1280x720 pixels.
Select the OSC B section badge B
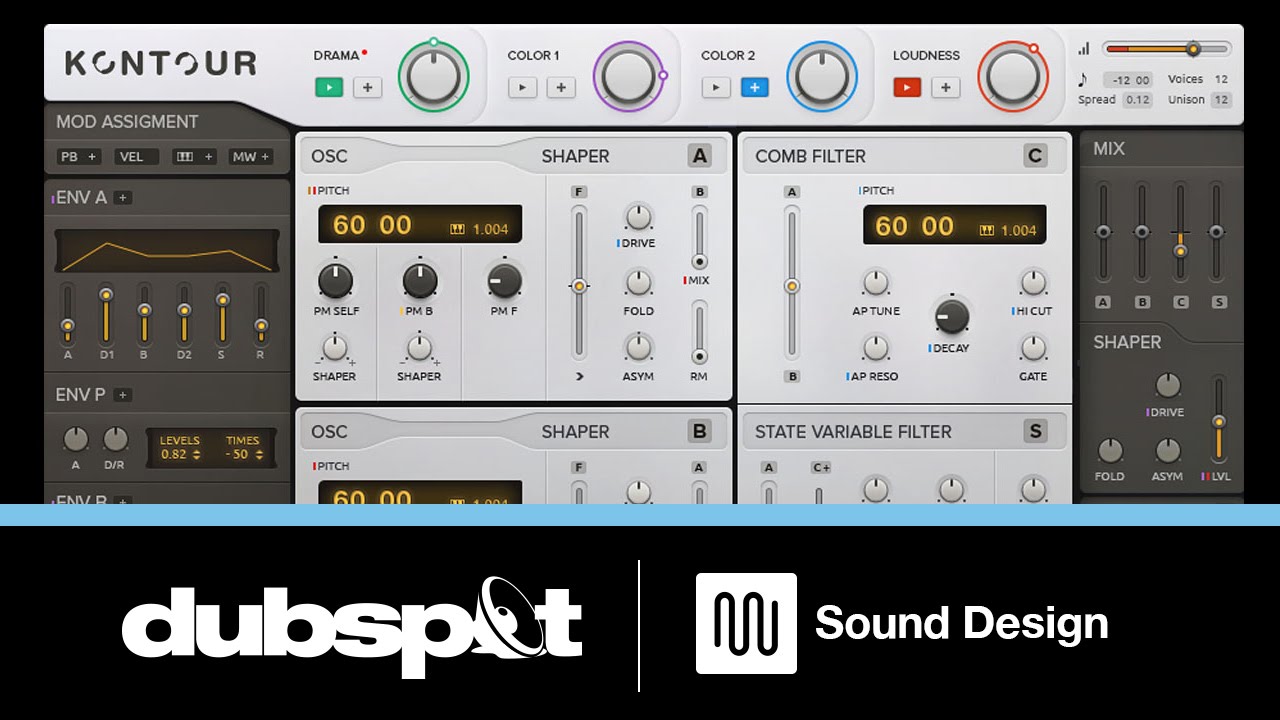(700, 432)
